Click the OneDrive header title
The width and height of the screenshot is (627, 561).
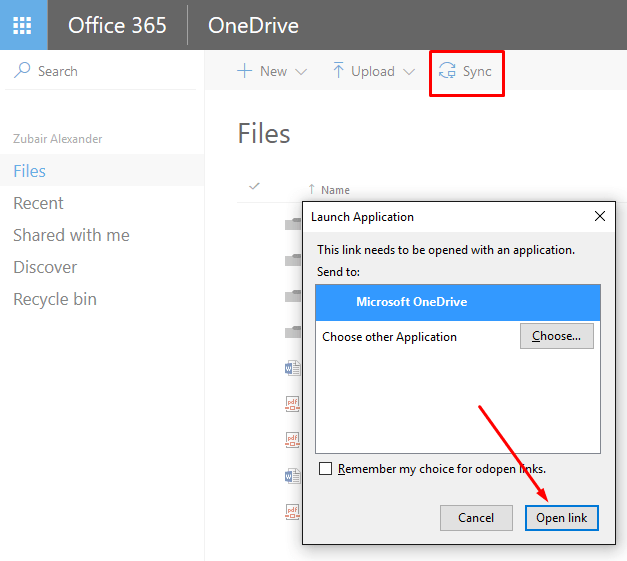tap(253, 26)
